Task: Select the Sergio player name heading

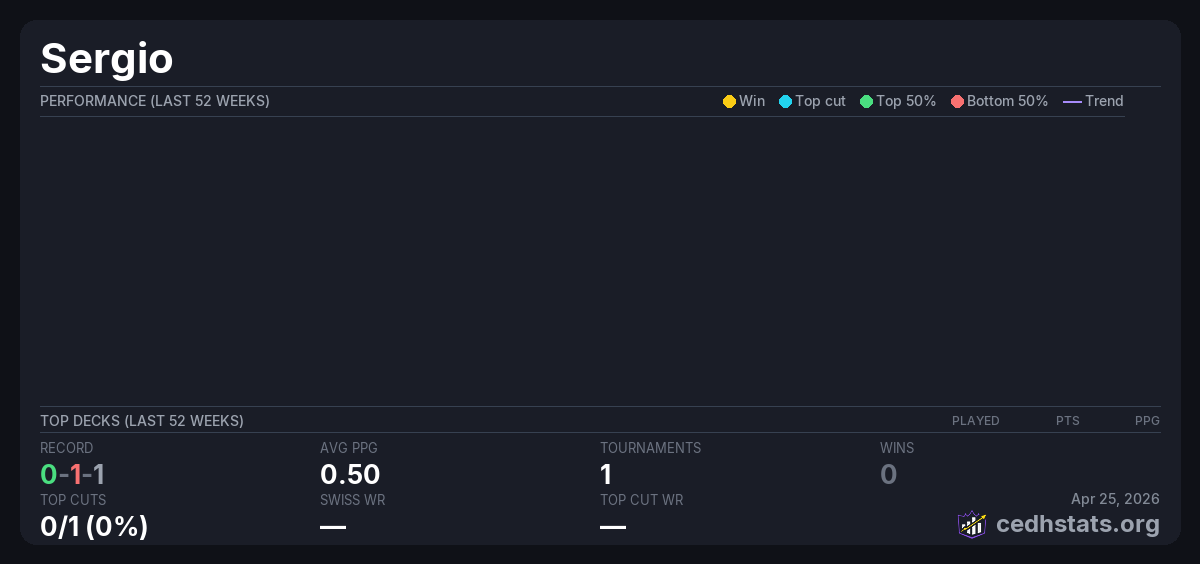Action: 107,58
